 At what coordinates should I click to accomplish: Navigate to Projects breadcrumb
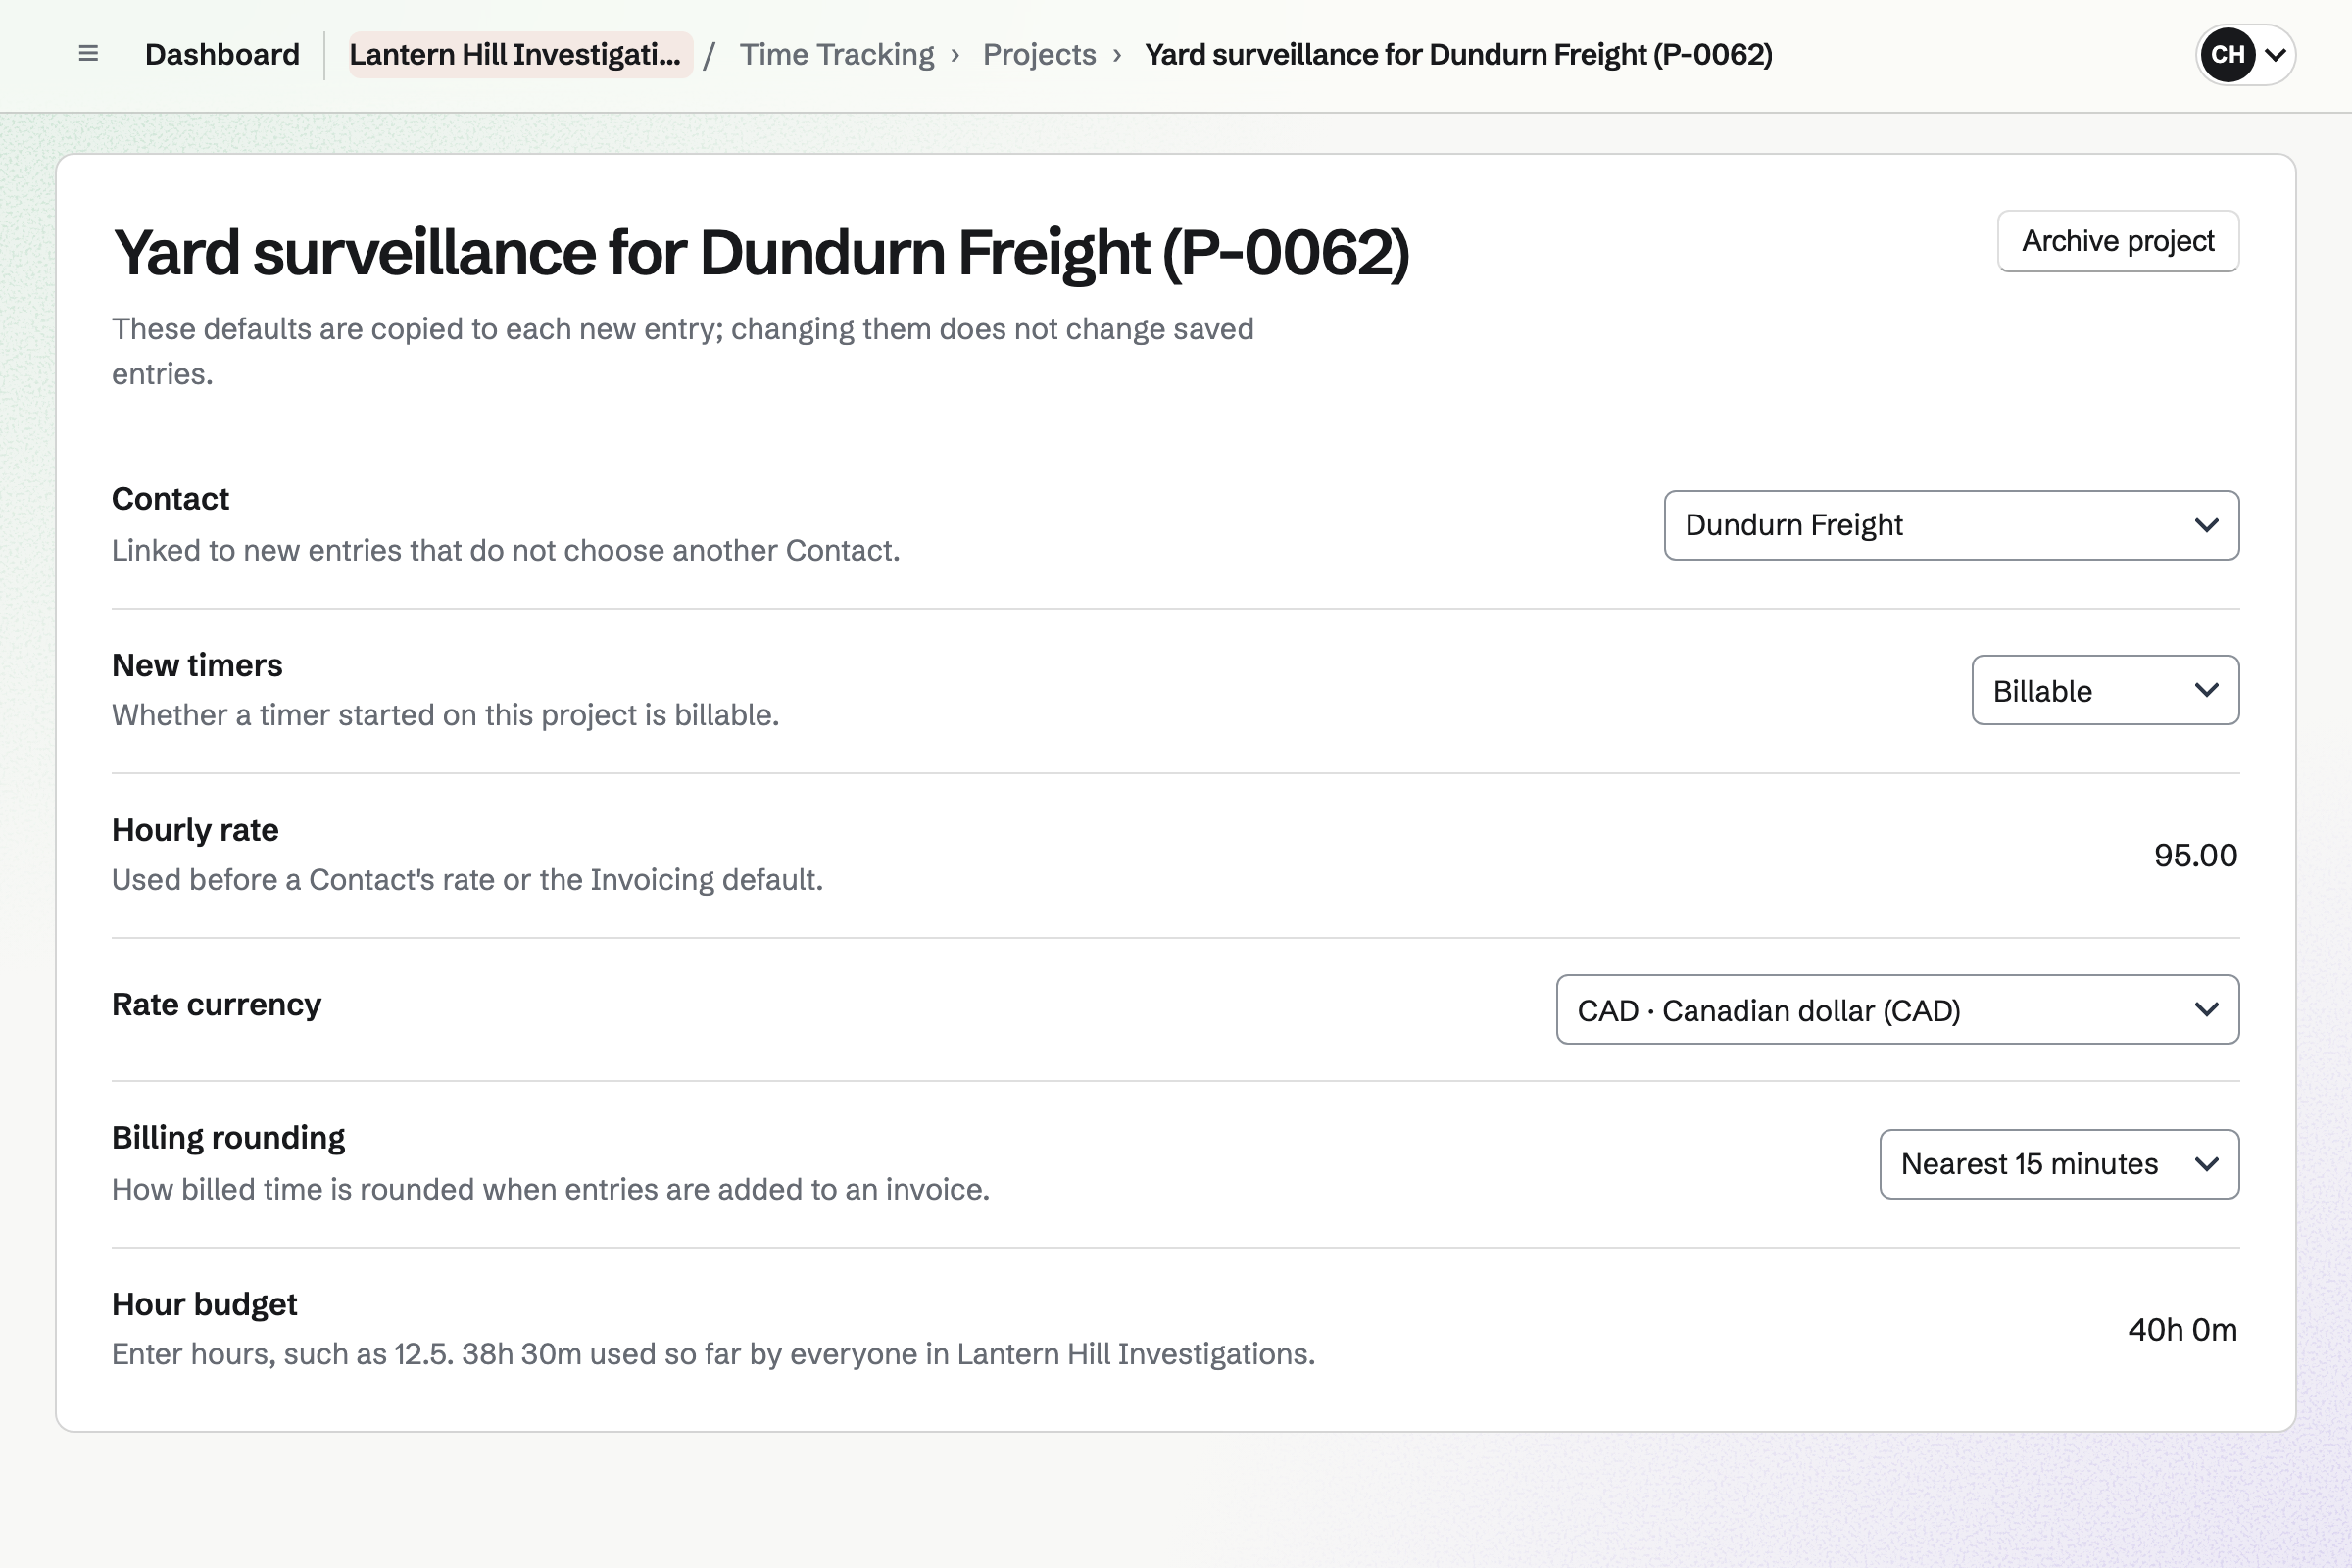1039,54
